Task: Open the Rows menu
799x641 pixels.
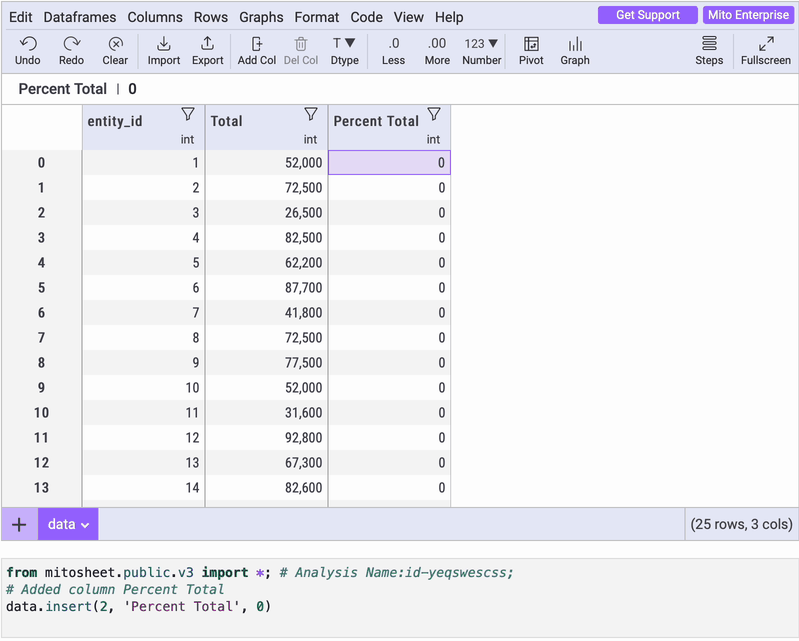Action: click(210, 17)
